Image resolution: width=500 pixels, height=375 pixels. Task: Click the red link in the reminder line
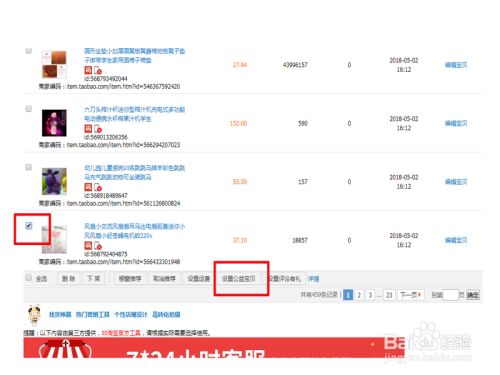pos(121,333)
